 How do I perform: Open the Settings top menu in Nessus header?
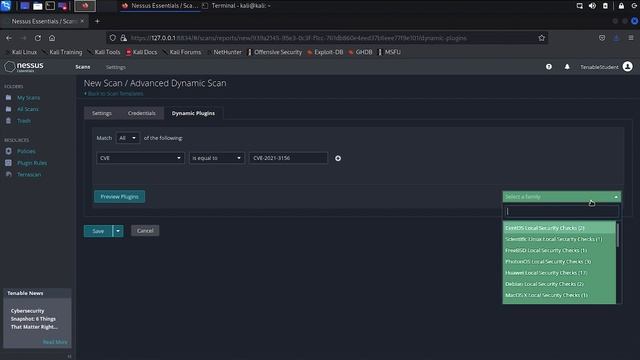(x=116, y=67)
